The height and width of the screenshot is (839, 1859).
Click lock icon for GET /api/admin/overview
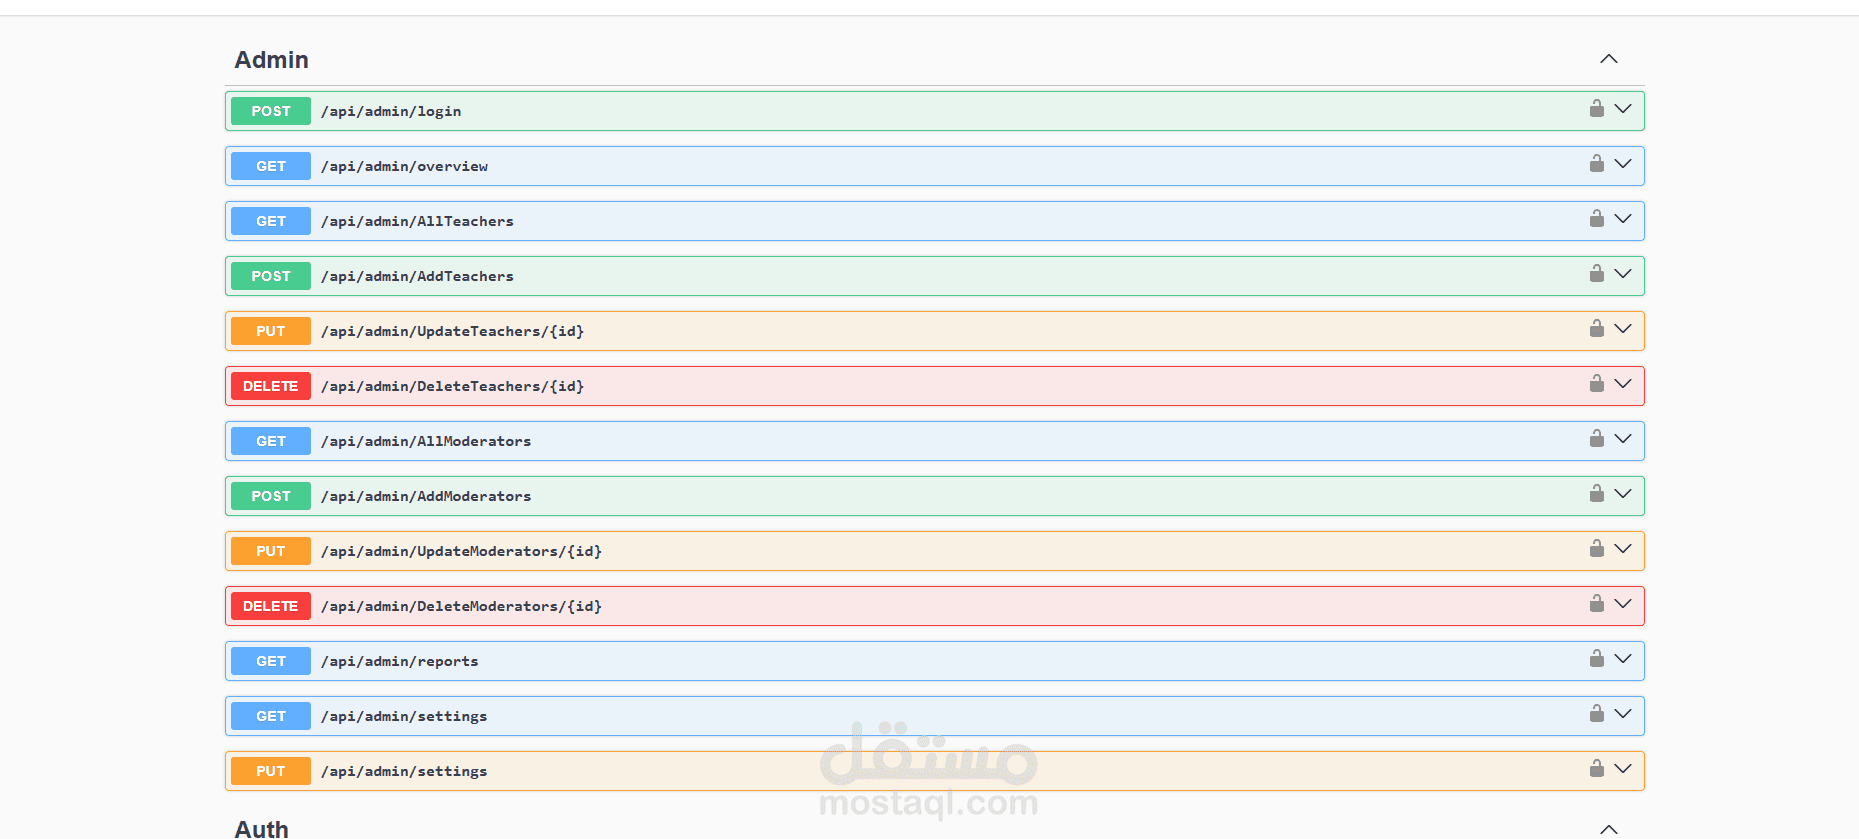click(x=1597, y=163)
